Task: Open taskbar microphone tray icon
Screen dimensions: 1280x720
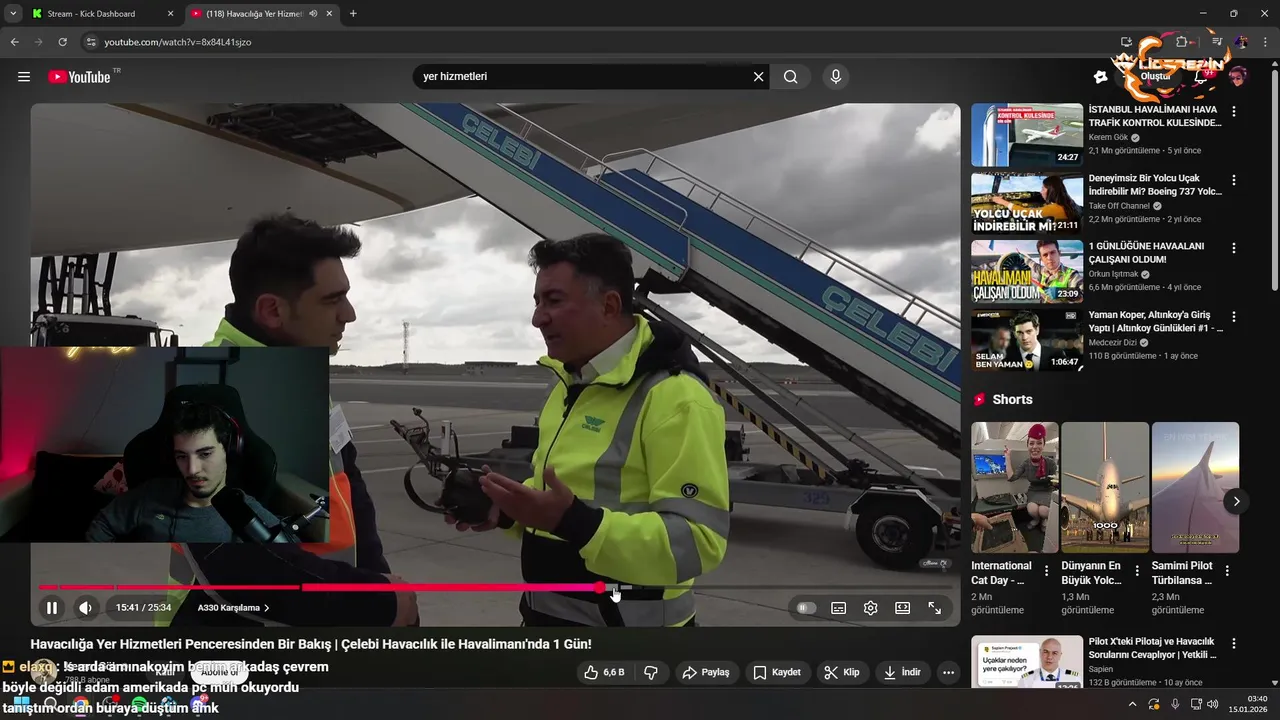Action: (x=1175, y=704)
